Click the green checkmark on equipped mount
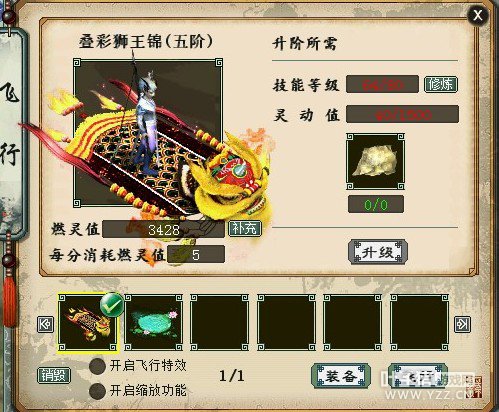Image resolution: width=499 pixels, height=412 pixels. coord(112,304)
